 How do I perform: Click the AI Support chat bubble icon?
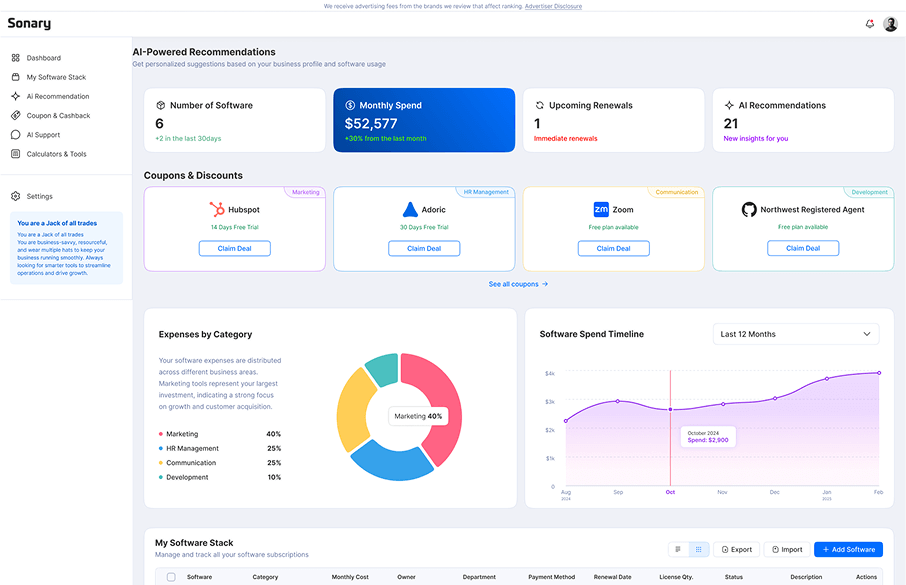16,135
